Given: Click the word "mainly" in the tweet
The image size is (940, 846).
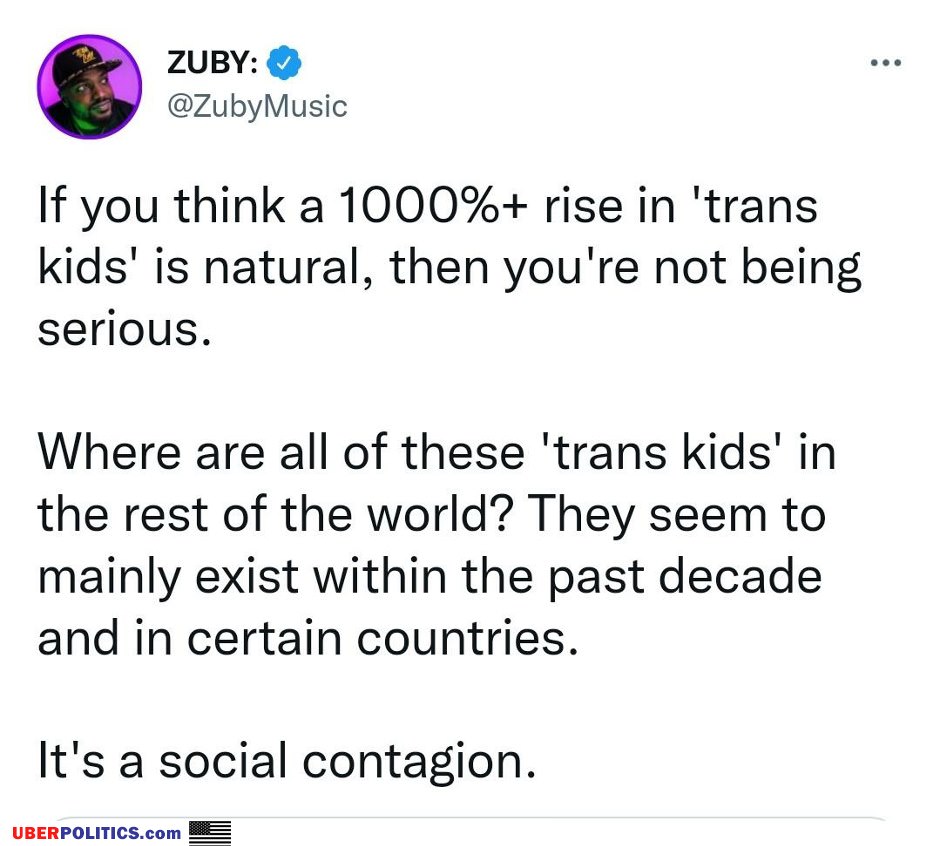Looking at the screenshot, I should click(x=109, y=577).
